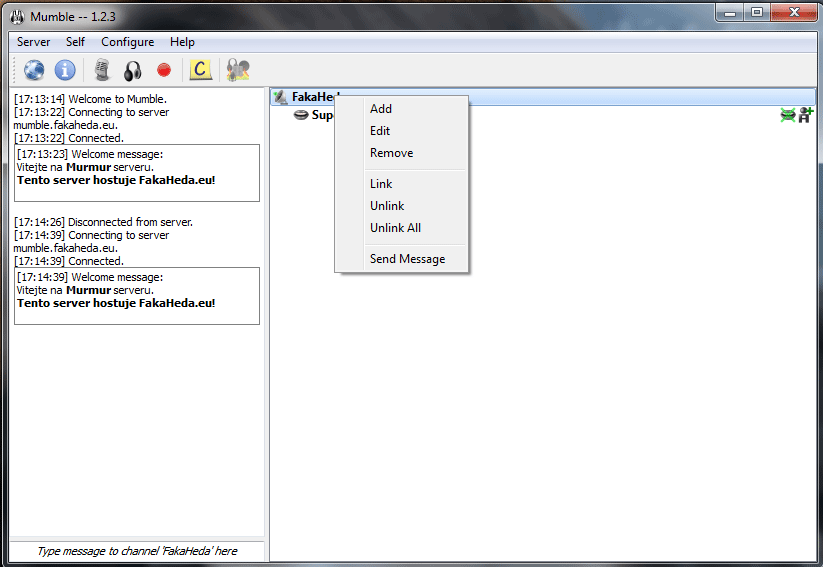Choose Edit from the channel context menu

[x=402, y=131]
